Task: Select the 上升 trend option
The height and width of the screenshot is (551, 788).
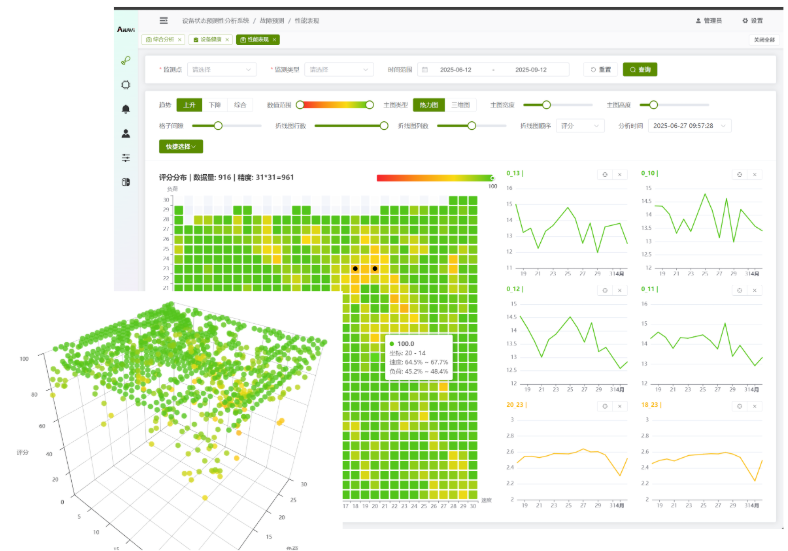Action: [x=189, y=104]
